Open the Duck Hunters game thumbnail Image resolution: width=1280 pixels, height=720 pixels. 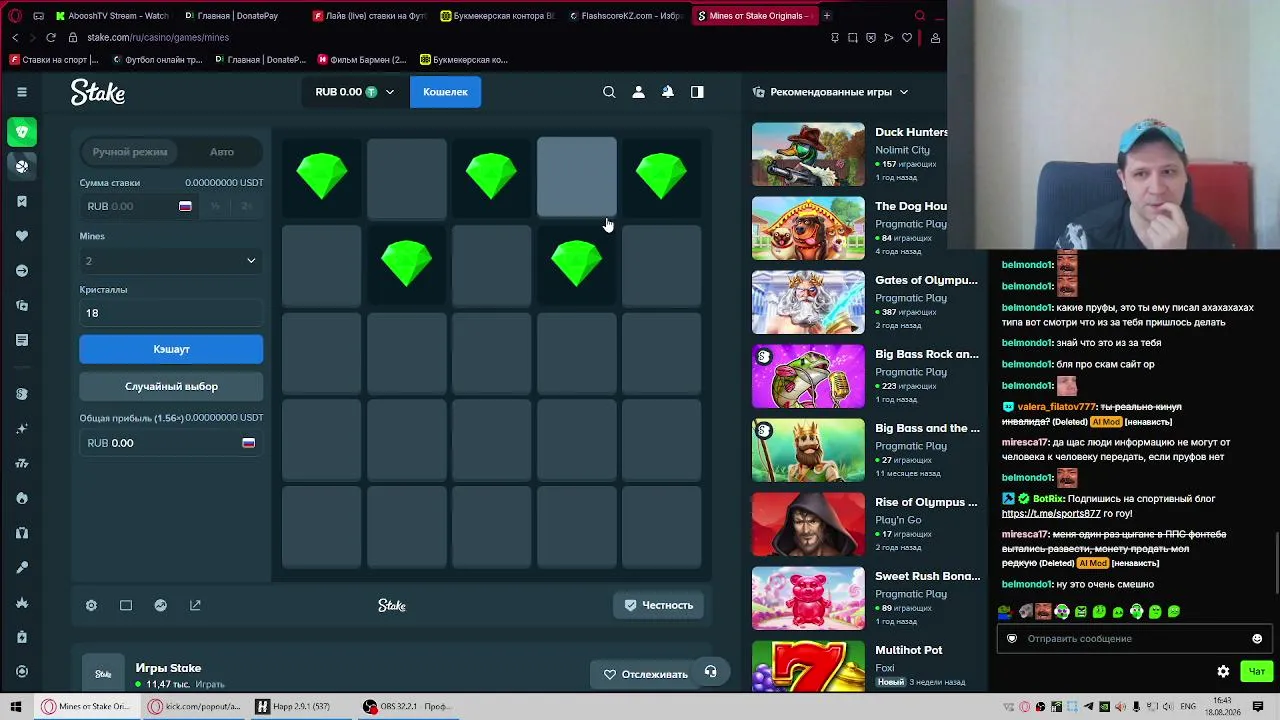(808, 154)
